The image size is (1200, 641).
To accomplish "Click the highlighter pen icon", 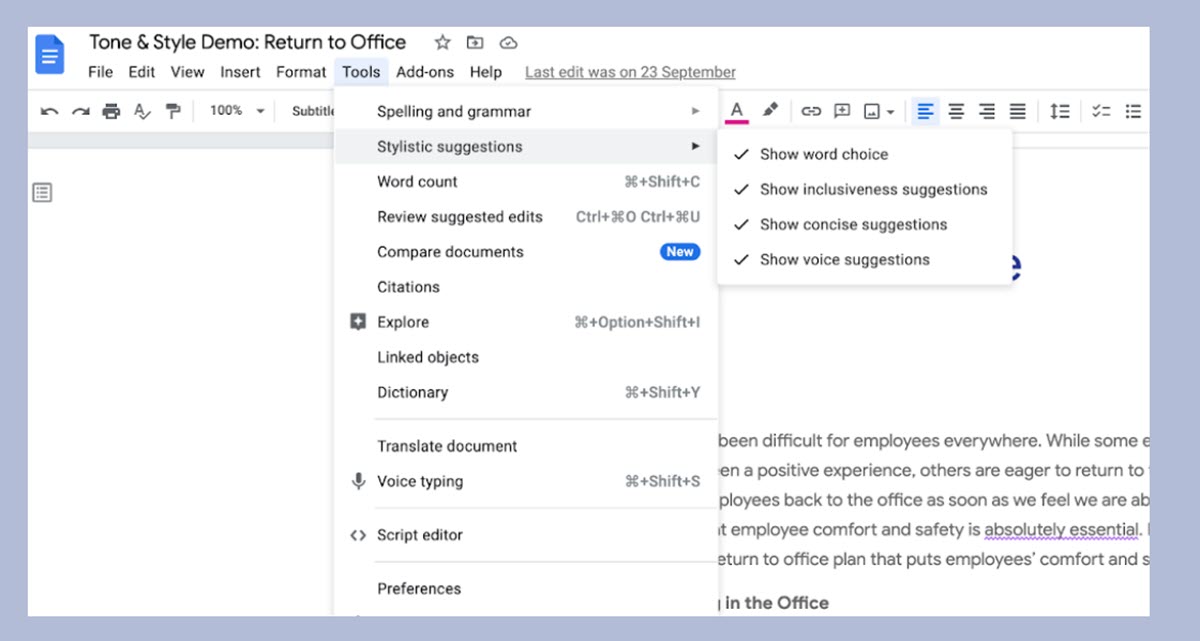I will pos(769,111).
